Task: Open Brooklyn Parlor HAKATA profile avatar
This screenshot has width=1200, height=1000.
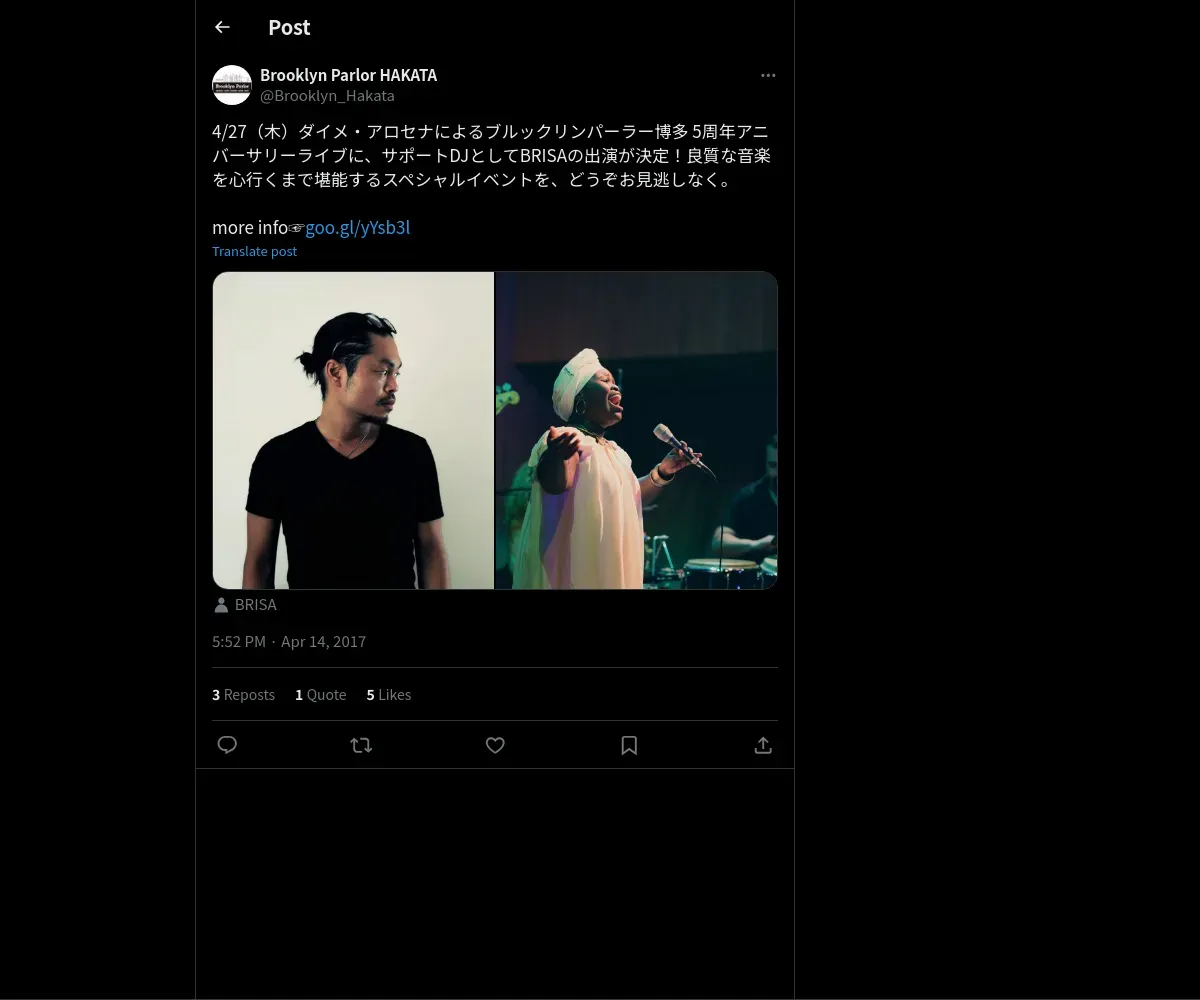Action: 232,85
